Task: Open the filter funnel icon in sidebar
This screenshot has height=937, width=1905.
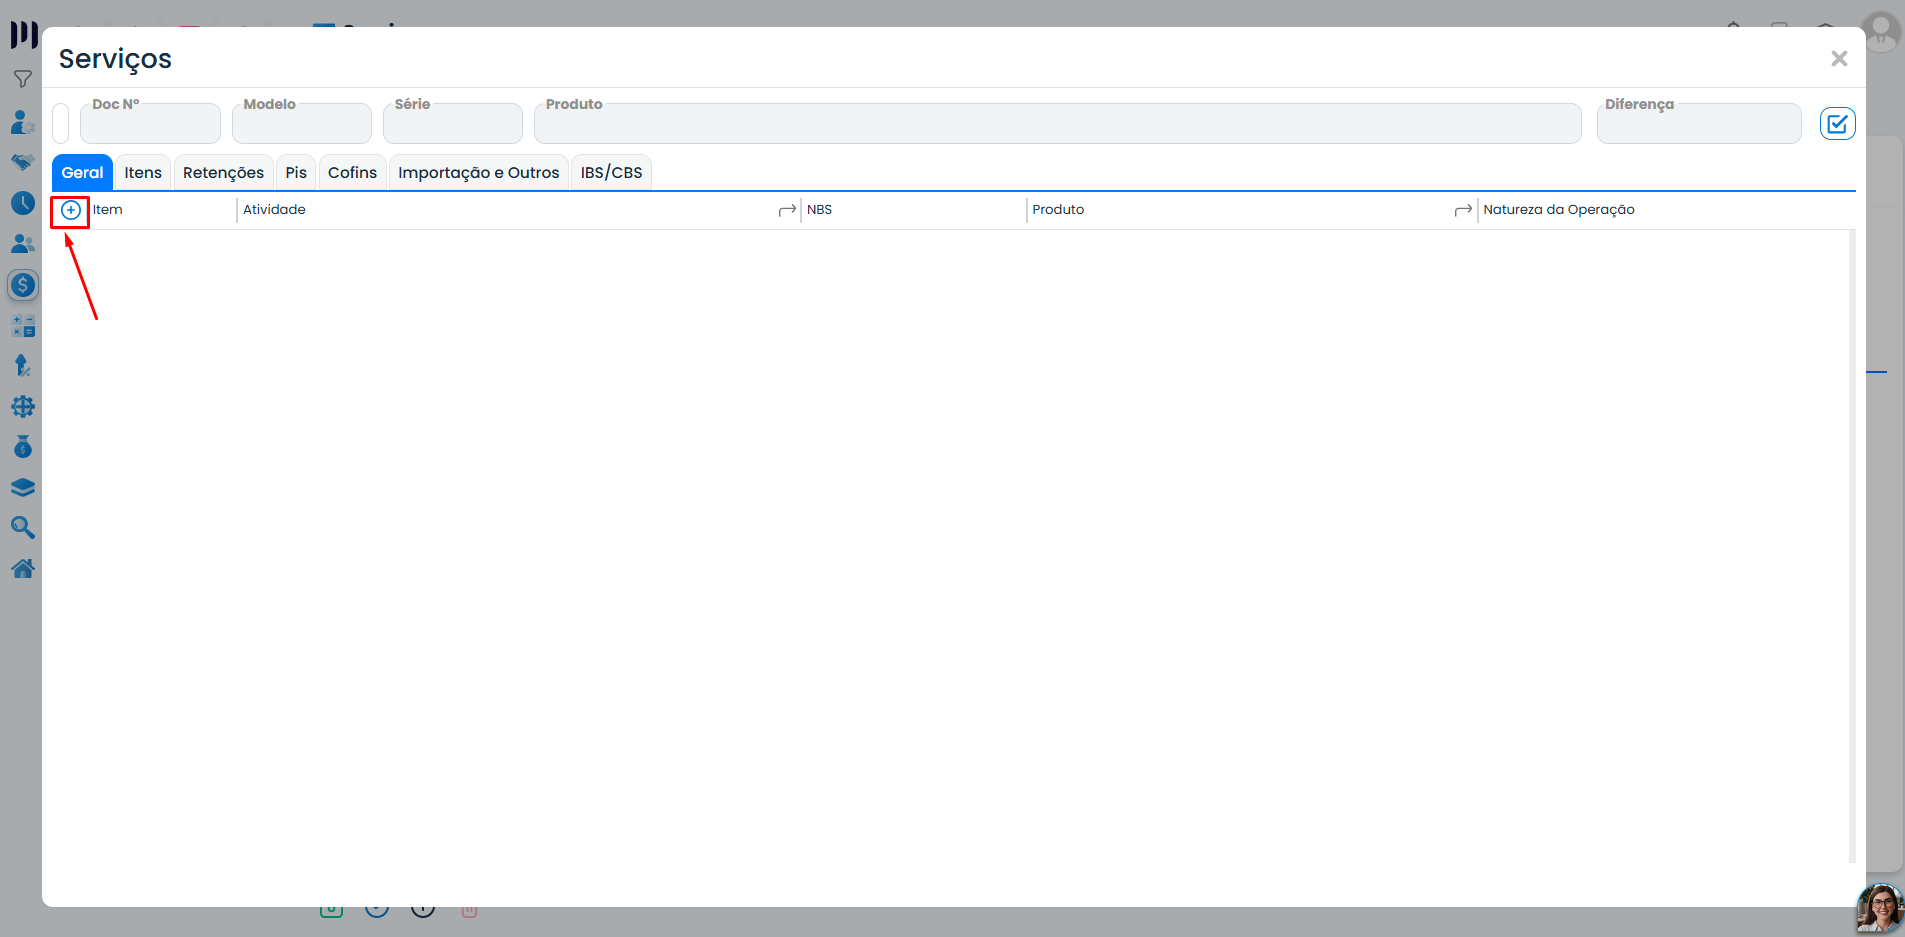Action: (x=22, y=79)
